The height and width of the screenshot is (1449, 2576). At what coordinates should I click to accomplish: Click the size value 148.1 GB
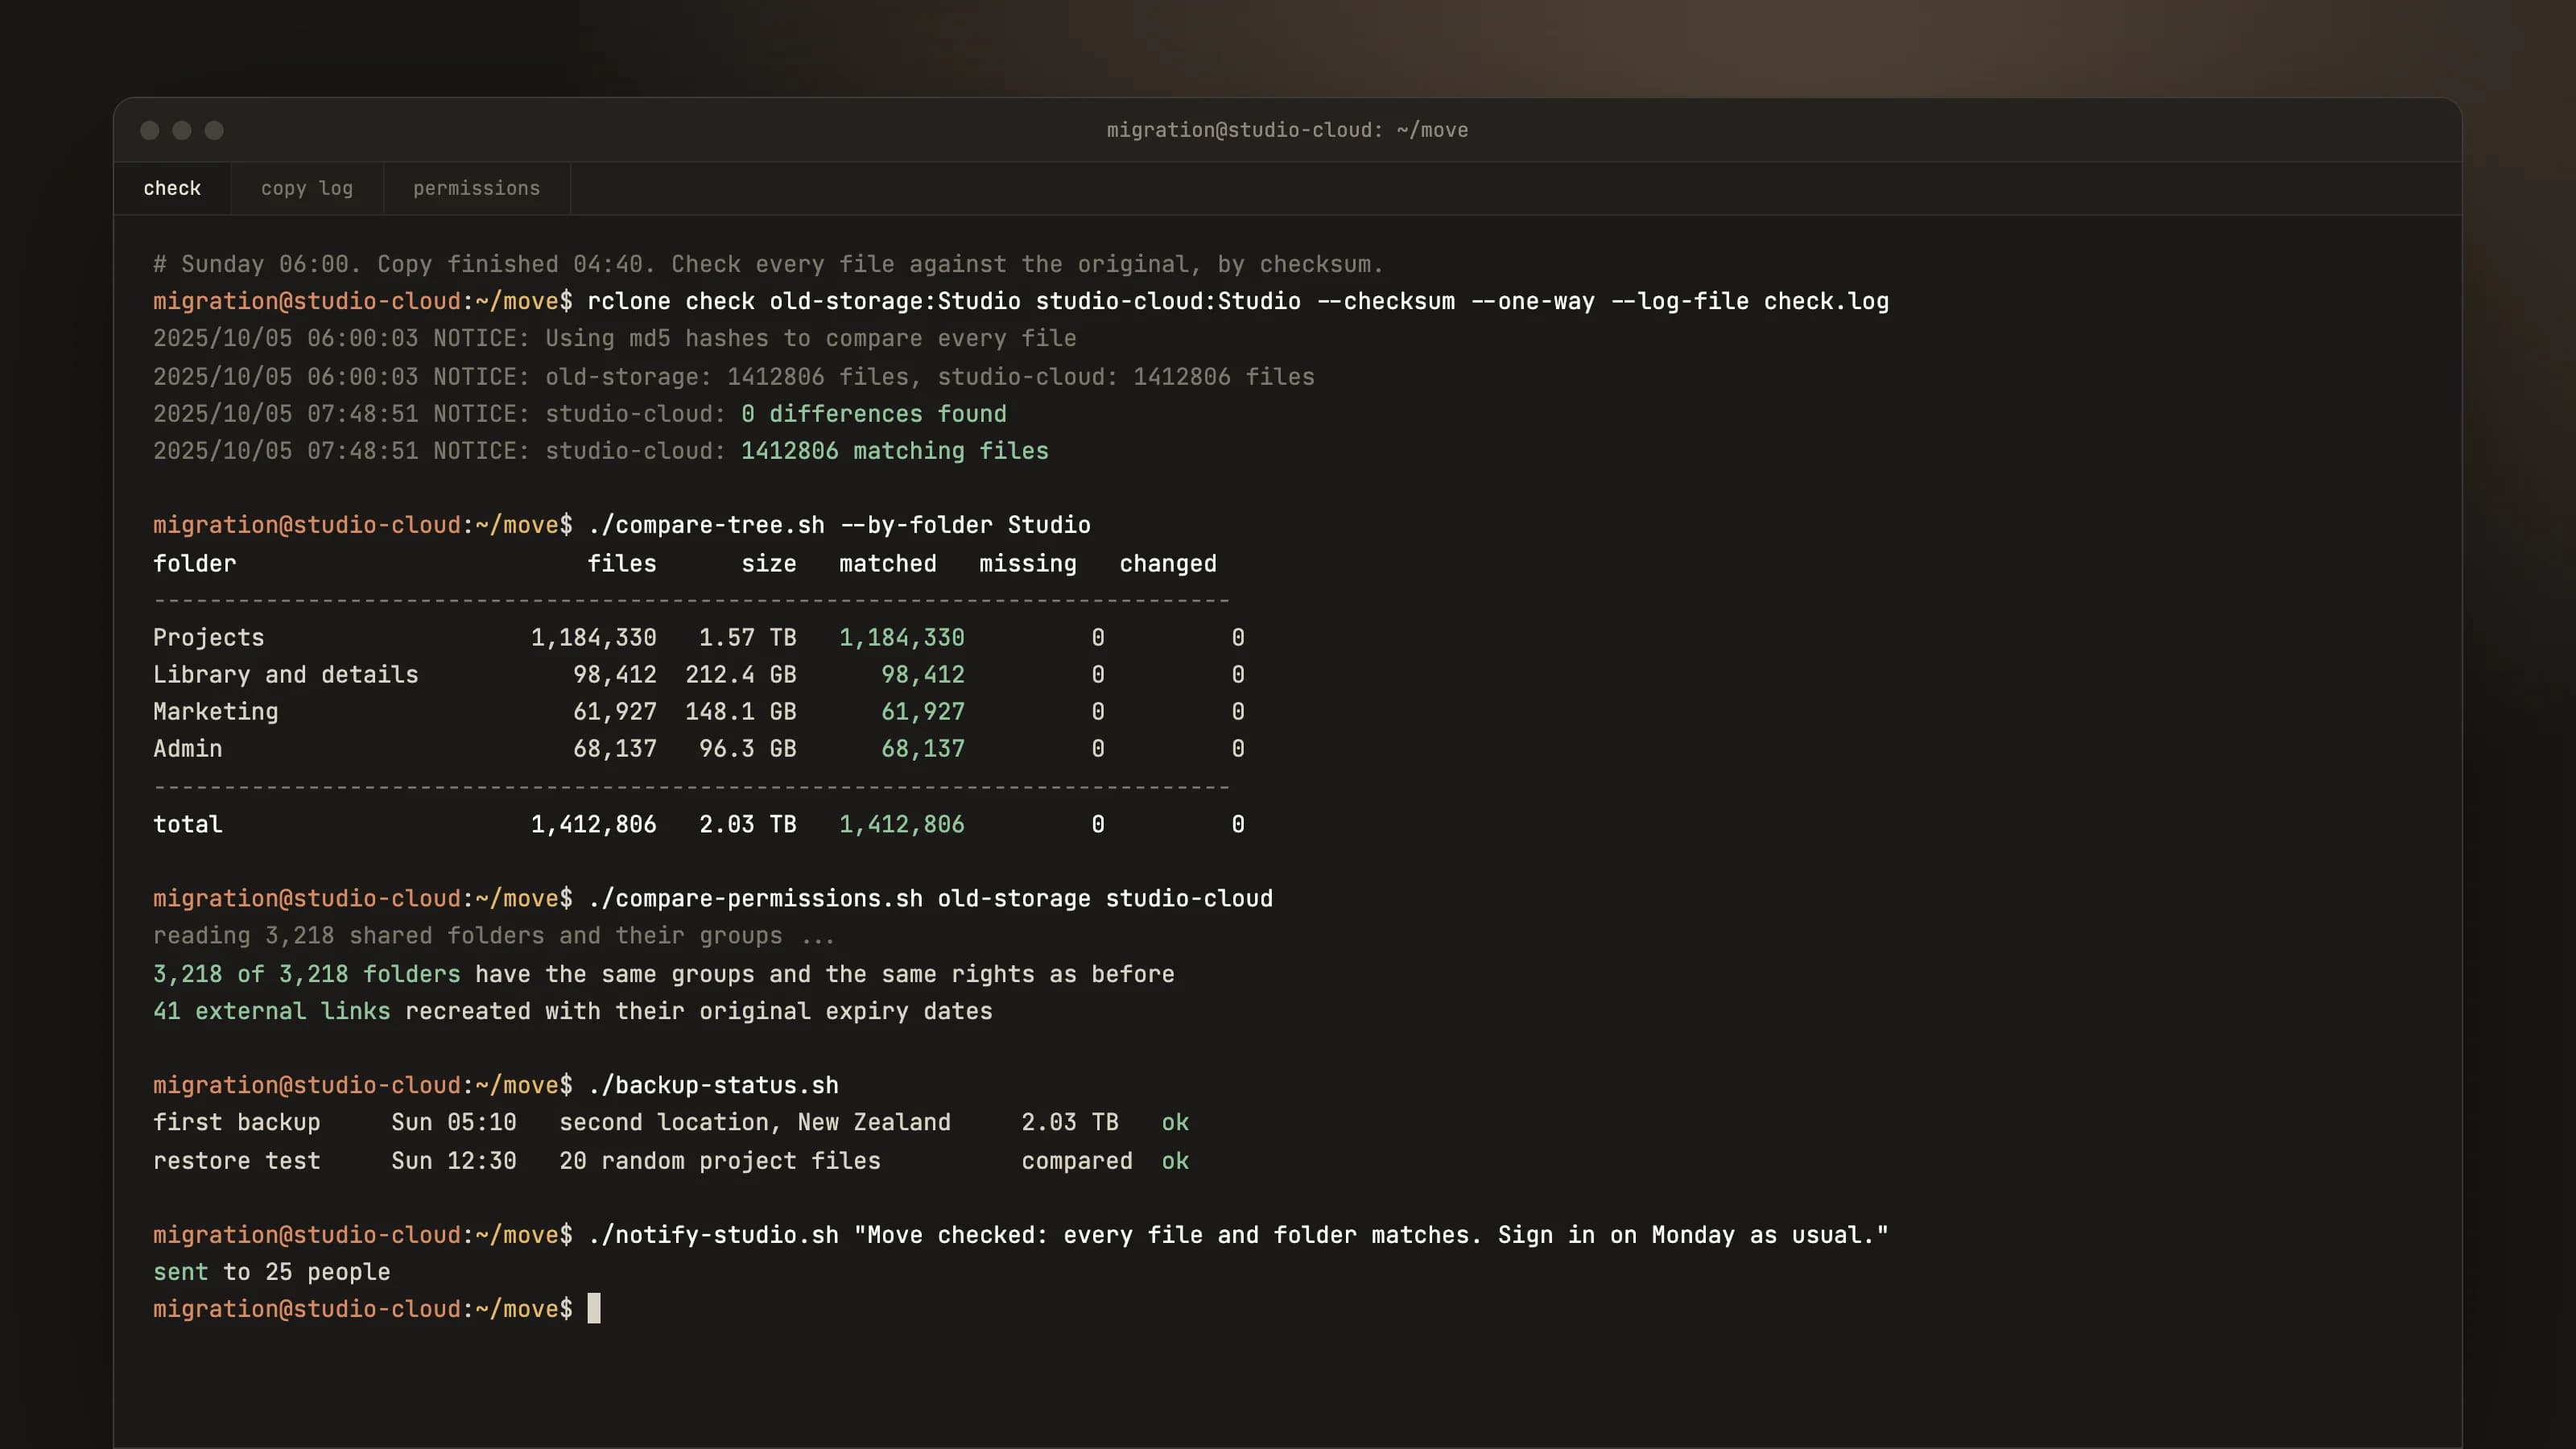(x=741, y=712)
